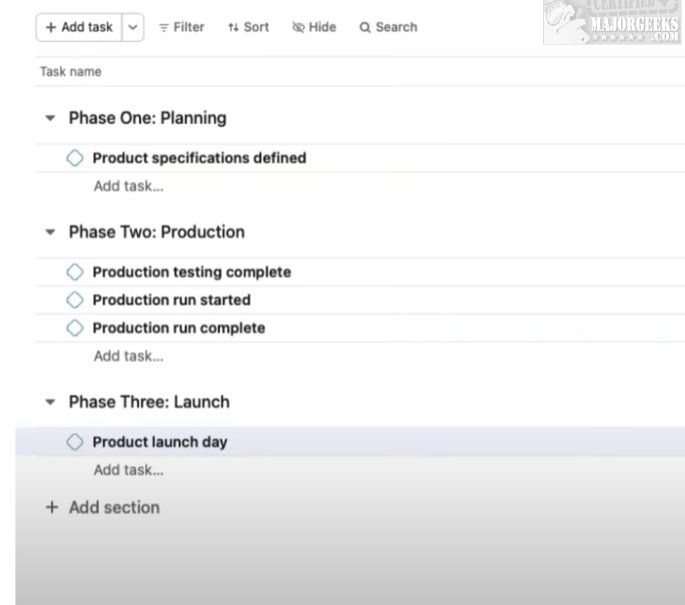Click the Search magnifier icon
685x605 pixels.
(x=365, y=27)
